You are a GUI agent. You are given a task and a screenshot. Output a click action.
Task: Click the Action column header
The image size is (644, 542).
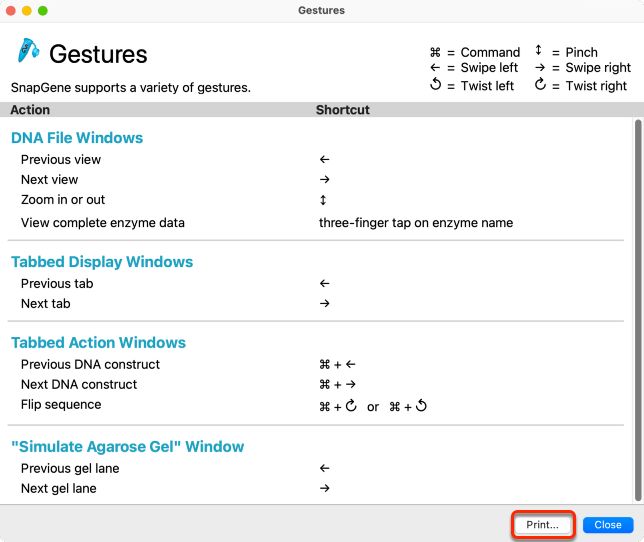[x=30, y=110]
